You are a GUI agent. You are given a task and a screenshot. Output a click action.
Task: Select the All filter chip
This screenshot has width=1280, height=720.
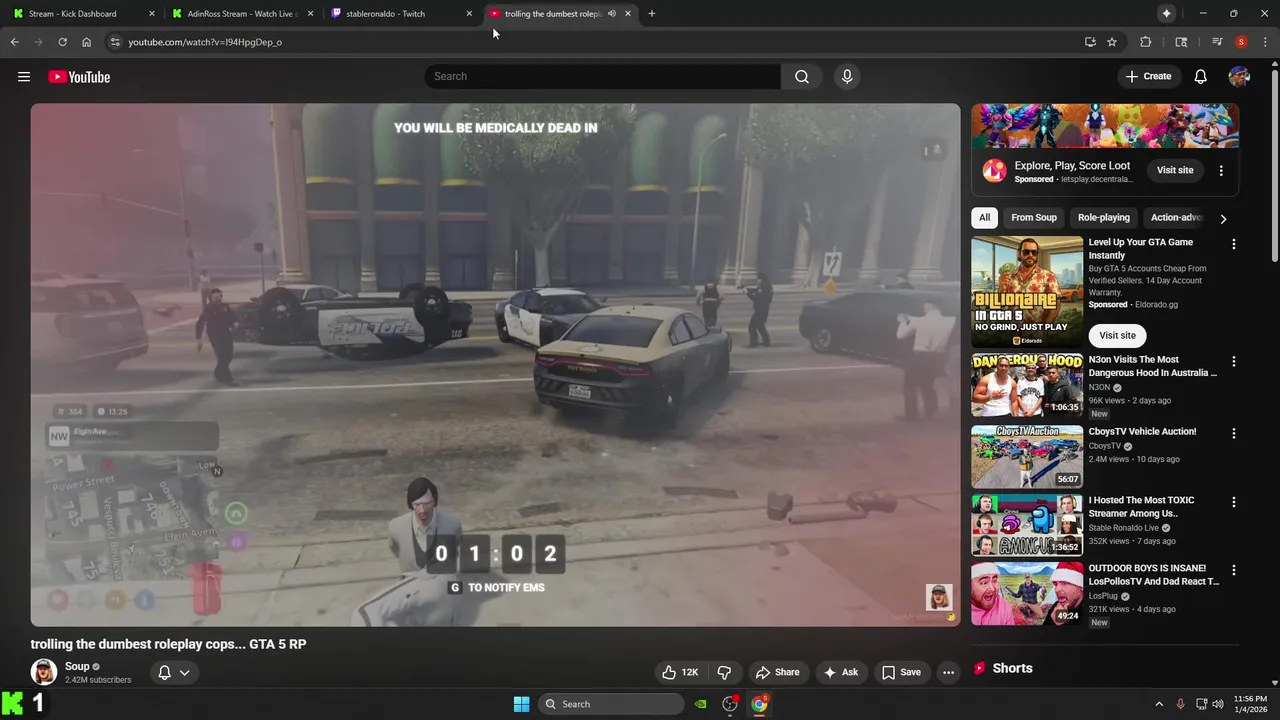(x=984, y=218)
